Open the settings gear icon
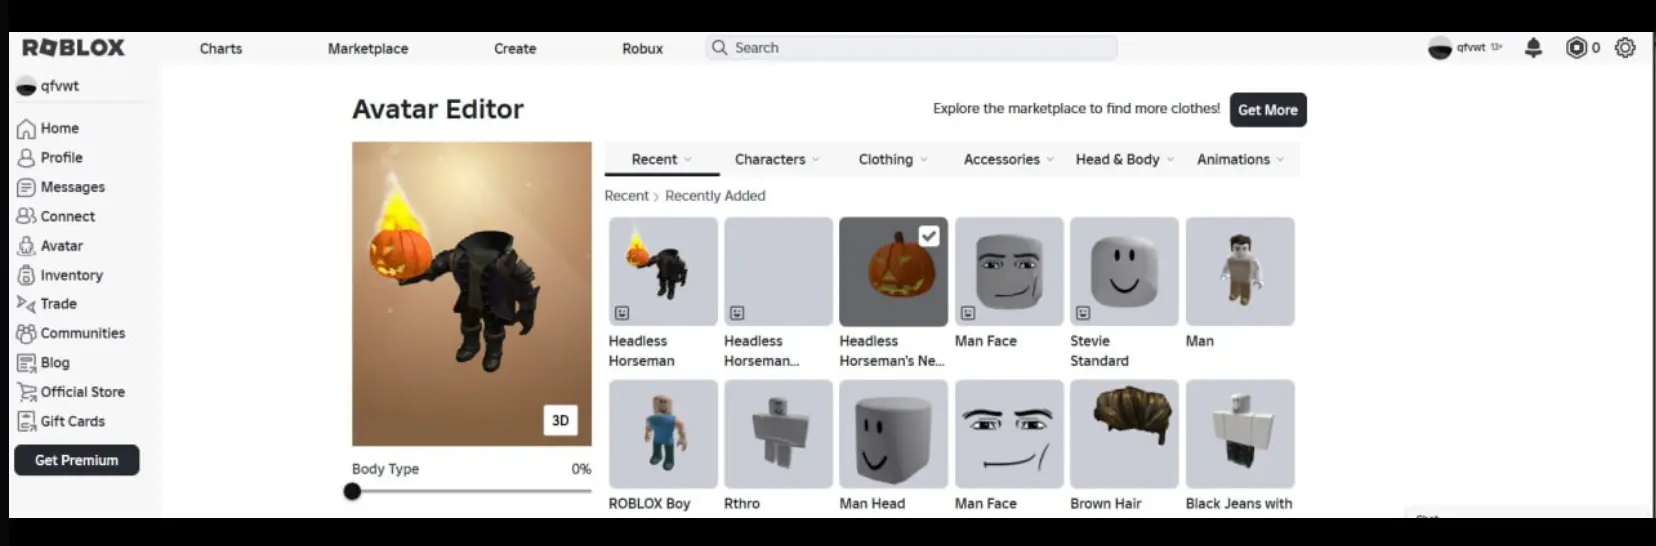Viewport: 1656px width, 546px height. pos(1625,48)
